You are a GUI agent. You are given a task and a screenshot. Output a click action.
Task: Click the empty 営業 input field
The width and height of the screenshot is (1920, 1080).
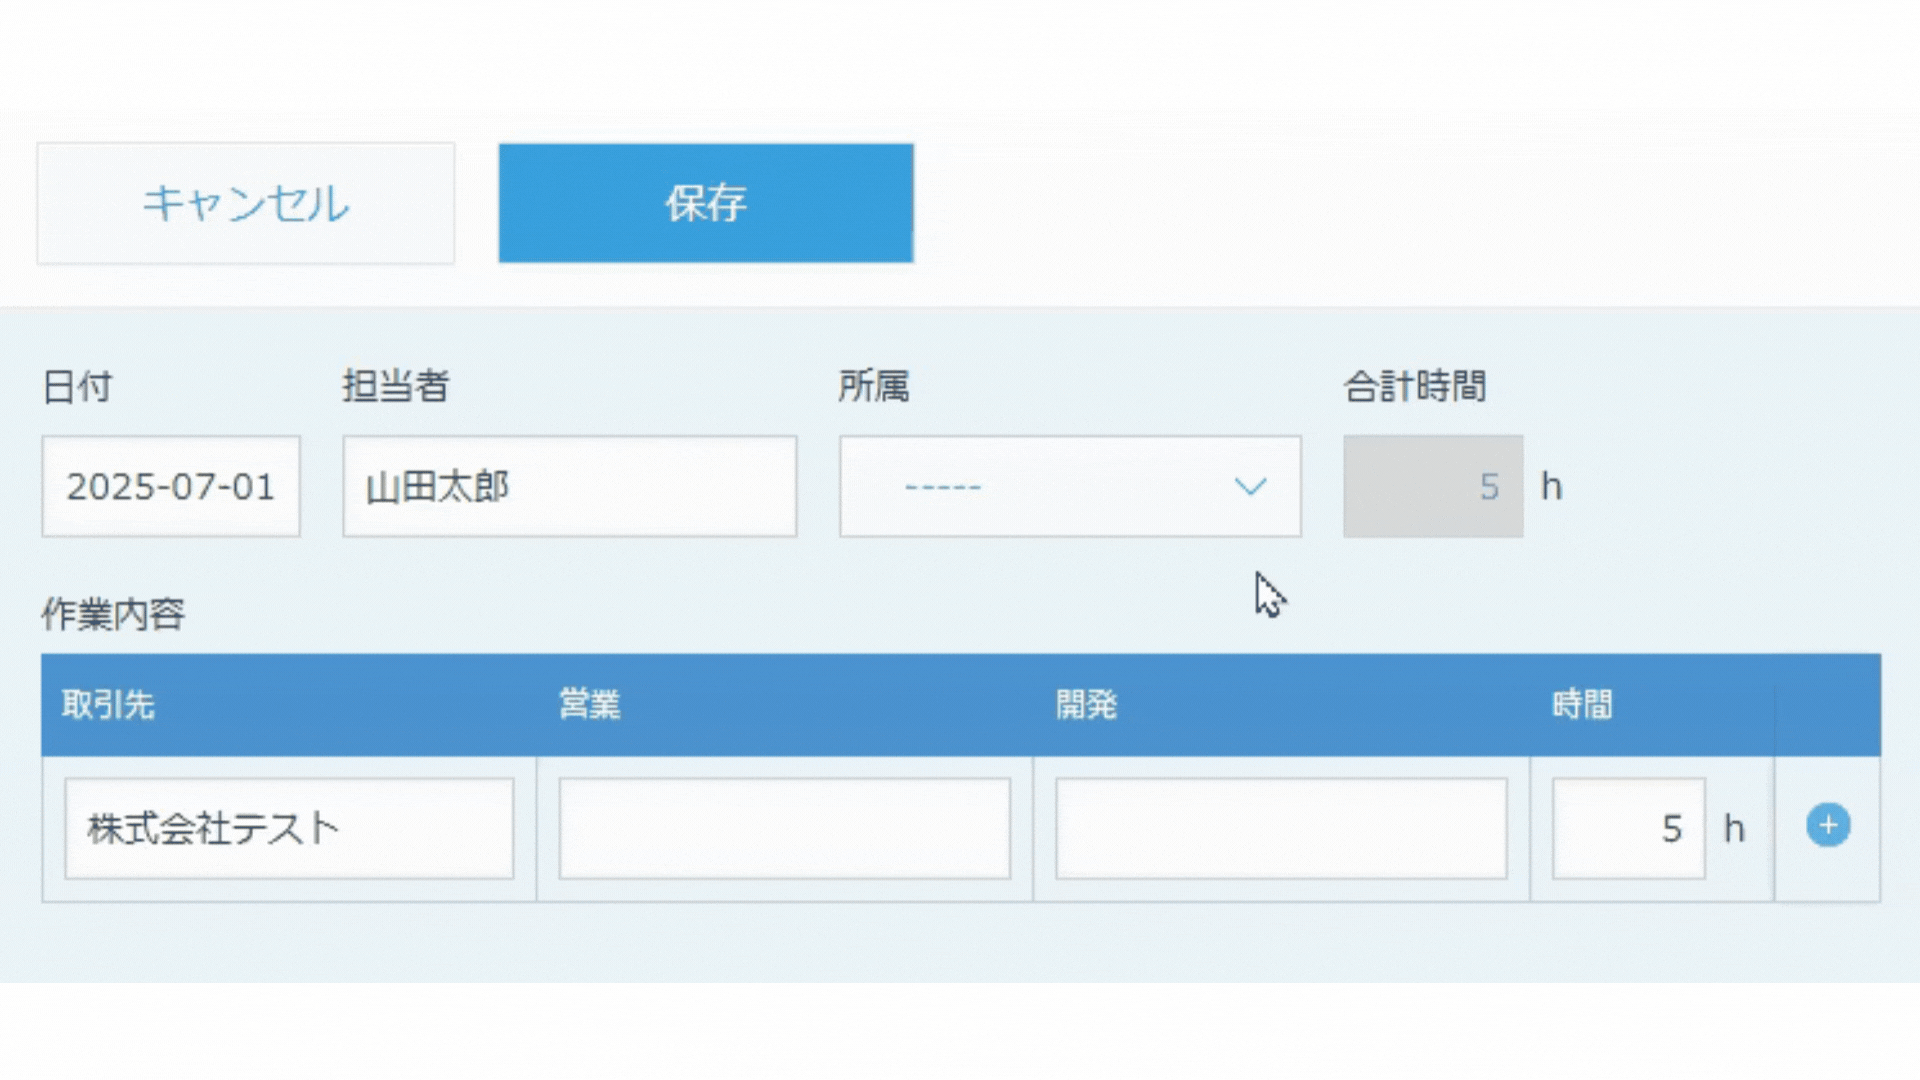tap(785, 829)
